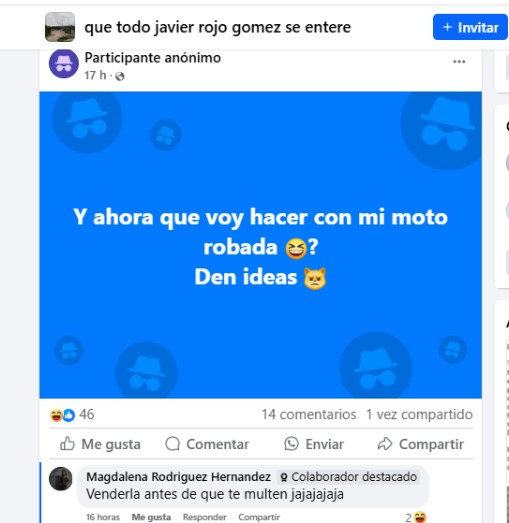Click the like reaction icon near 46

coord(69,415)
